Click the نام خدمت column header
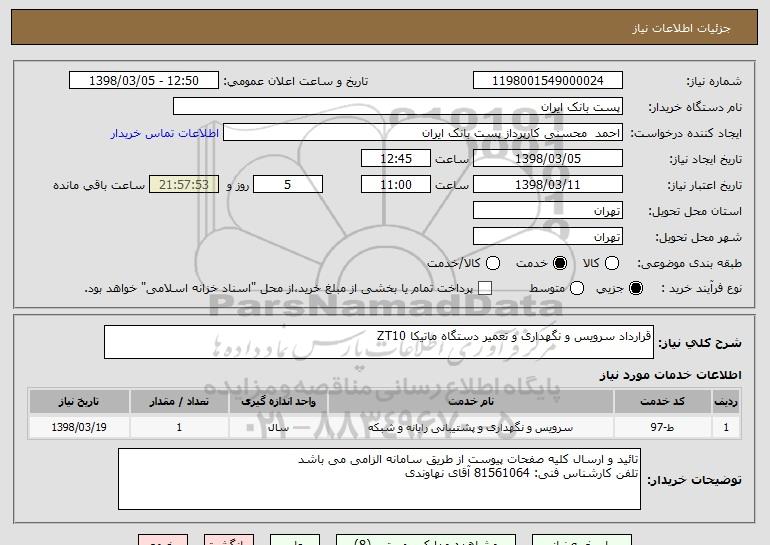The width and height of the screenshot is (770, 545). 471,402
